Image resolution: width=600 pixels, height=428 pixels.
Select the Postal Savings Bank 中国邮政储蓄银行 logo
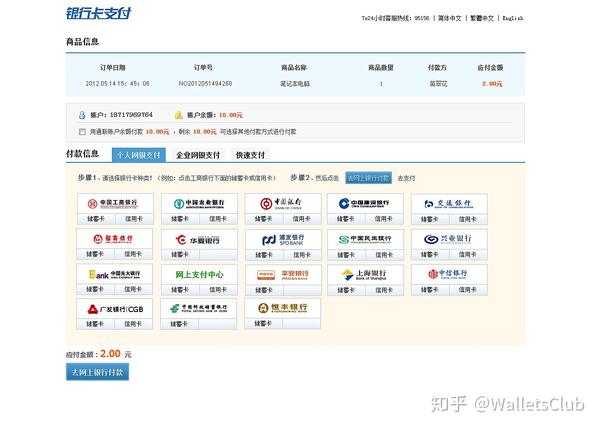pyautogui.click(x=199, y=308)
